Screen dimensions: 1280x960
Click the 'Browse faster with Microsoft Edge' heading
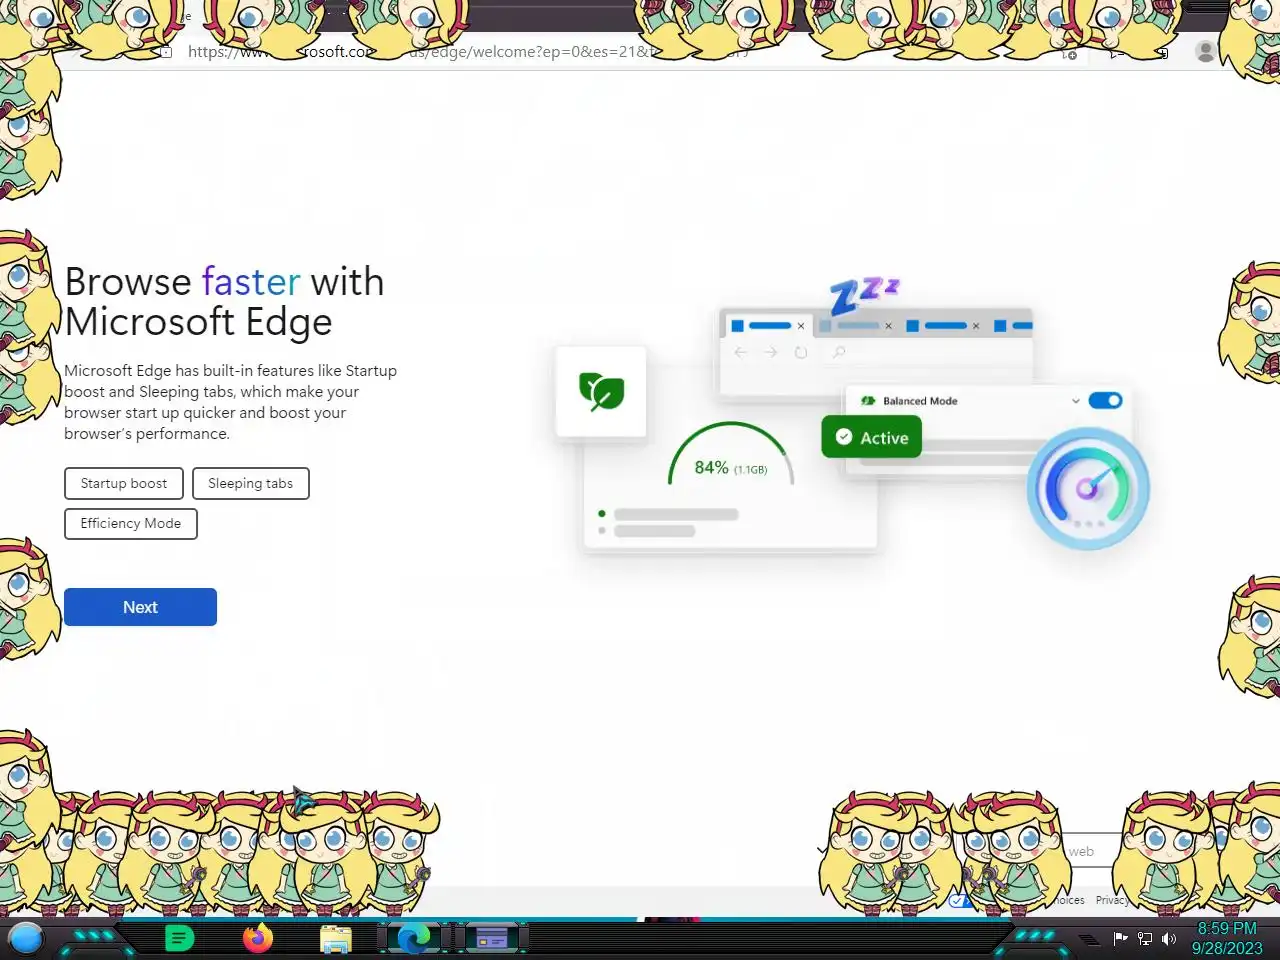224,301
